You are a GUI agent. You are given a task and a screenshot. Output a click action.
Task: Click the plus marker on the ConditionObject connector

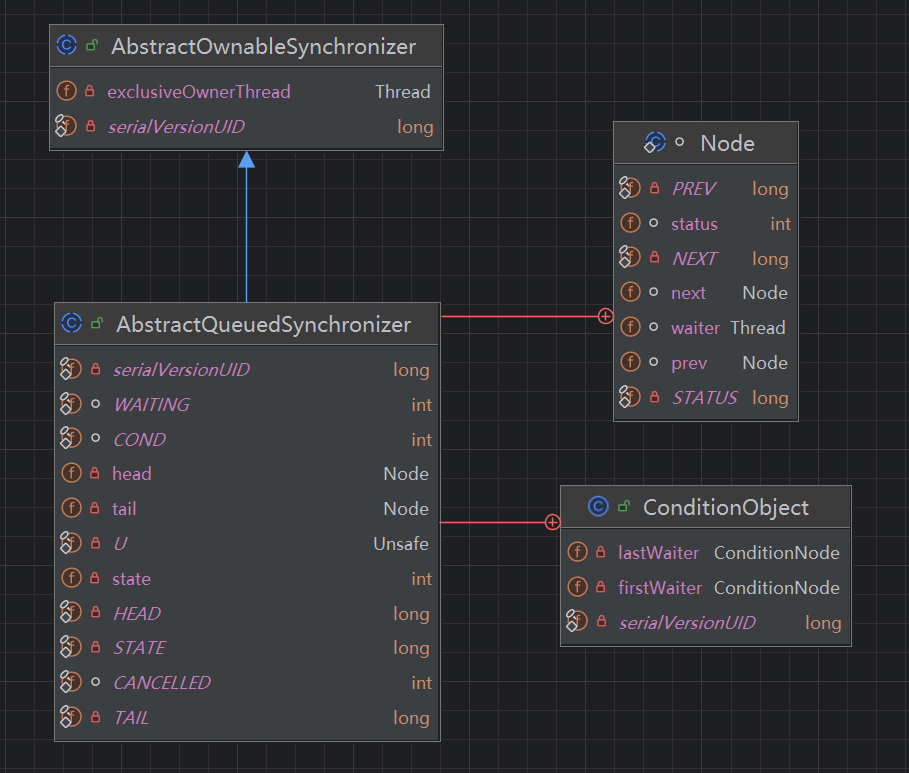point(552,522)
